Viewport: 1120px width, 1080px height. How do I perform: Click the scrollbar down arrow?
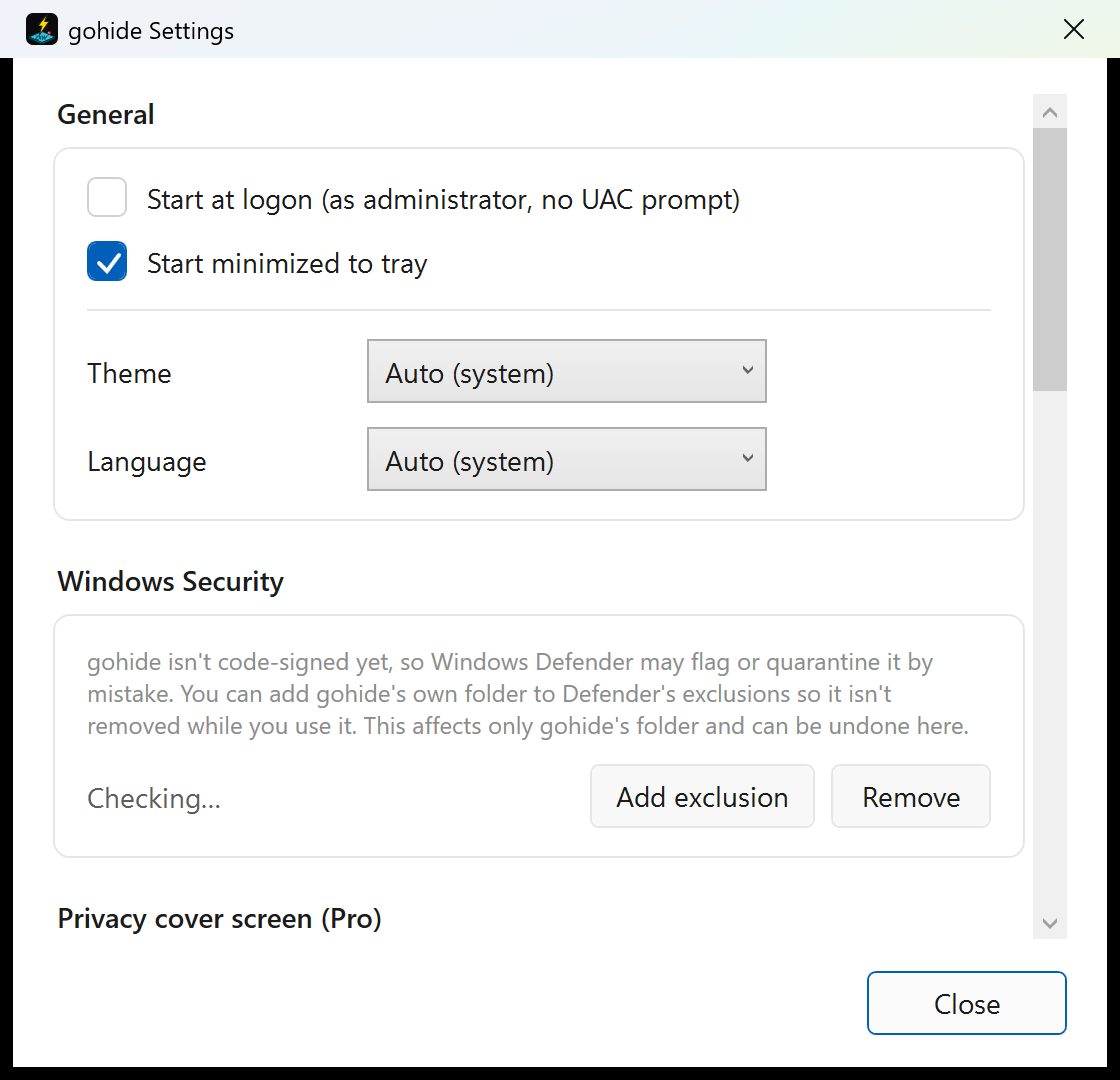tap(1049, 923)
